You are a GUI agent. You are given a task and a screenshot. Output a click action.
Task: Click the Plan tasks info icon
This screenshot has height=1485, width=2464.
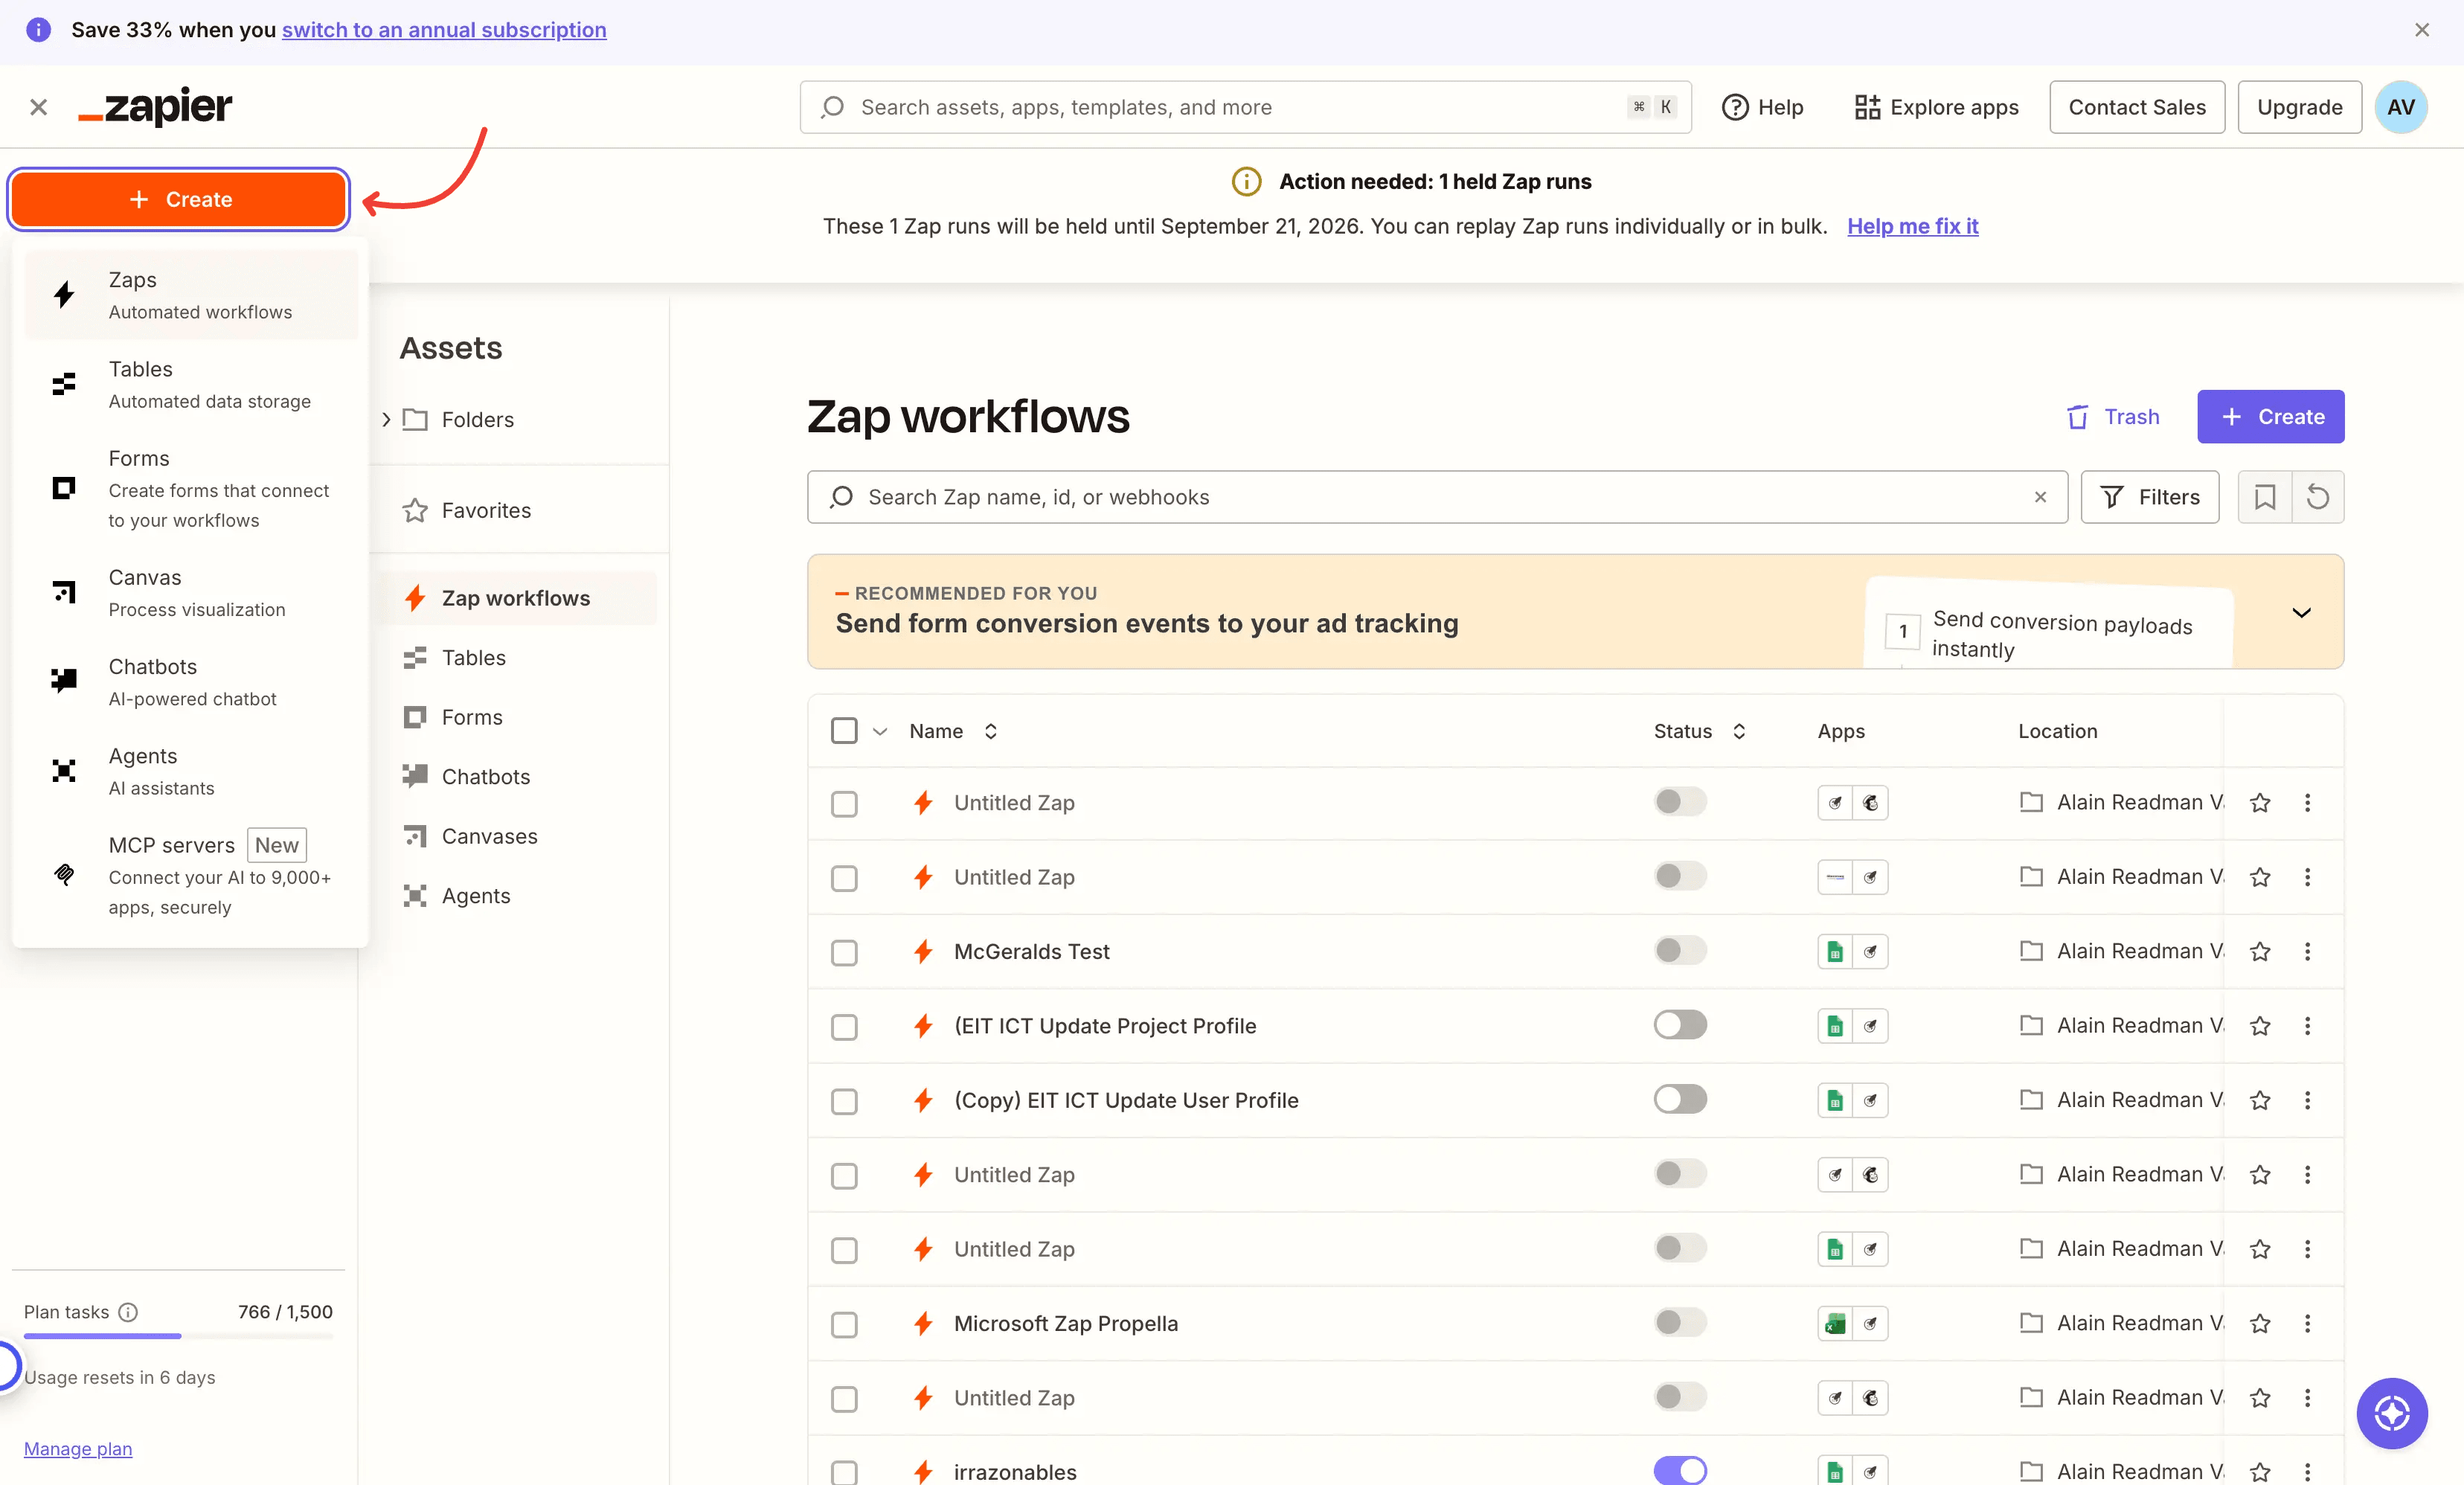[x=128, y=1312]
